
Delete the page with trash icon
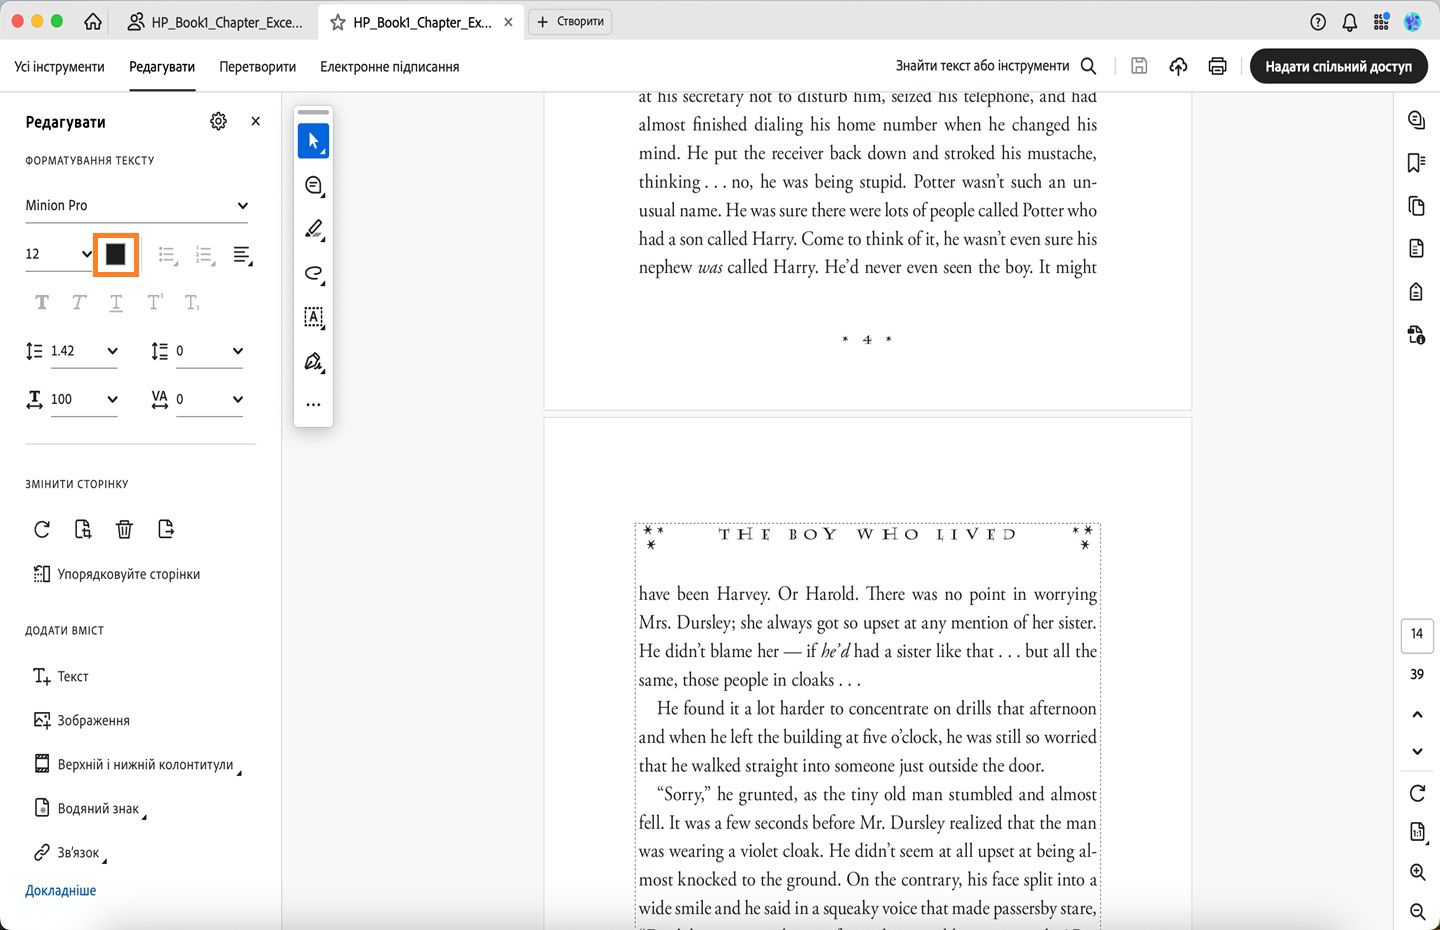[124, 529]
